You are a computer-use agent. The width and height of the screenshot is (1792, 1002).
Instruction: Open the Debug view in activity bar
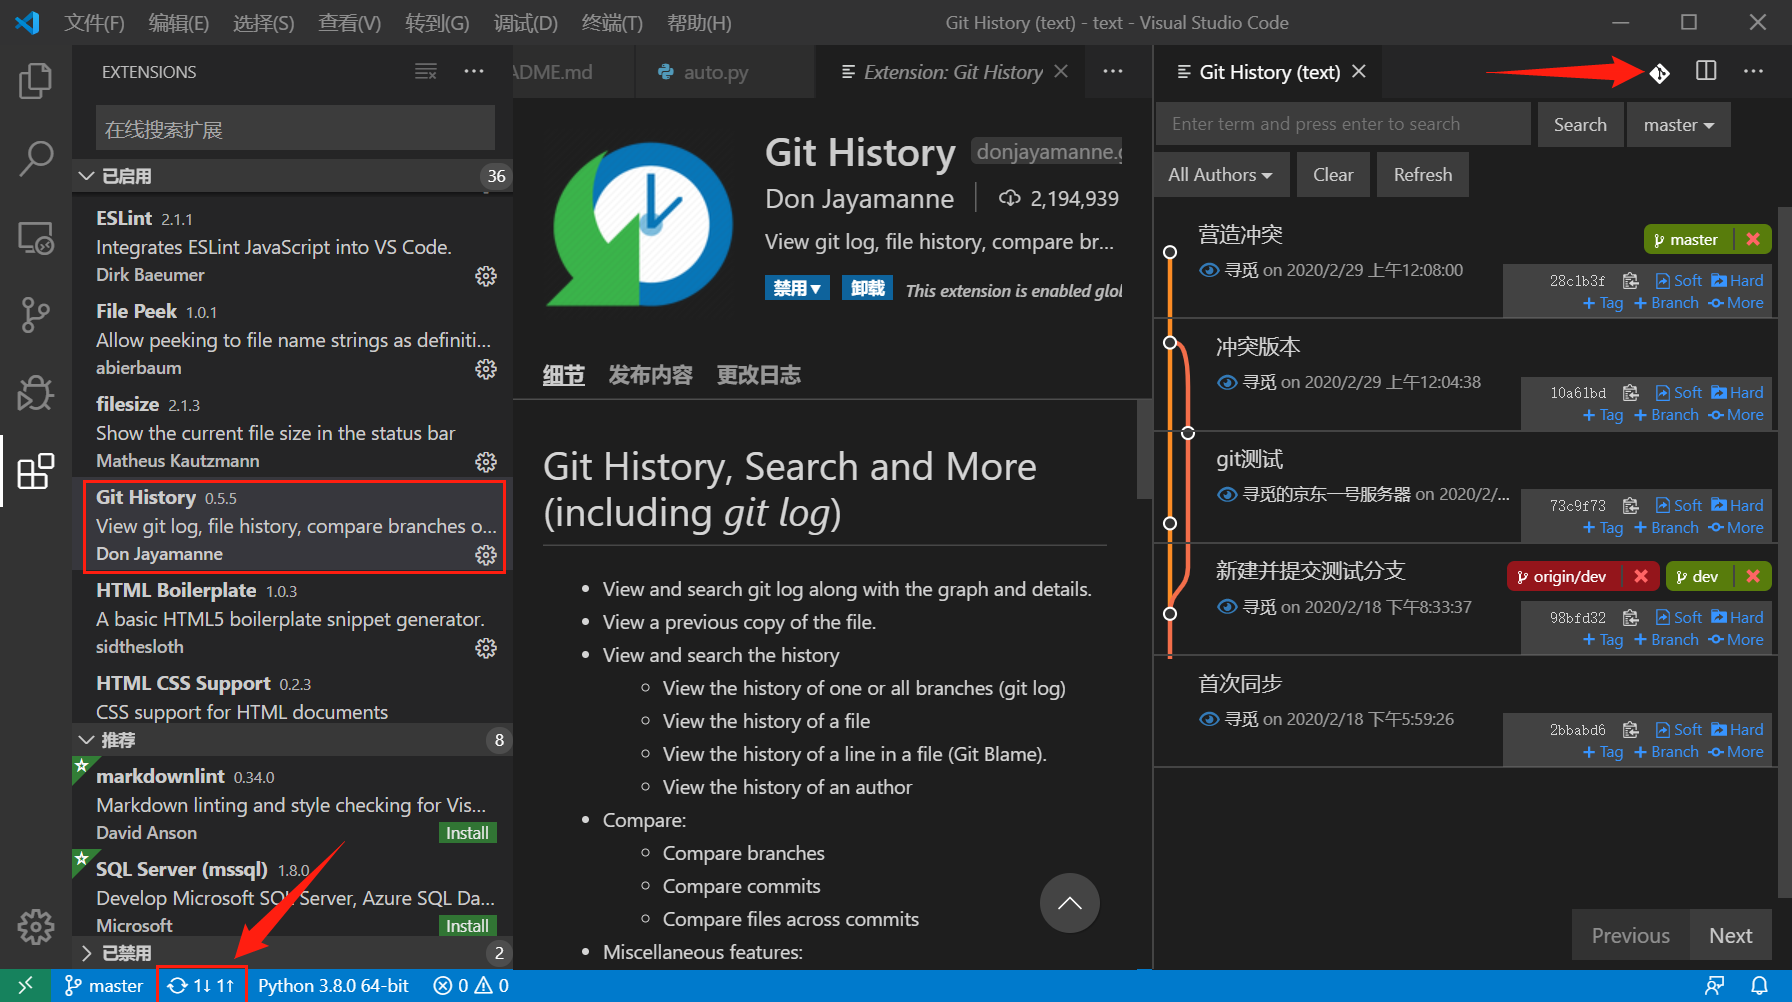pyautogui.click(x=36, y=393)
